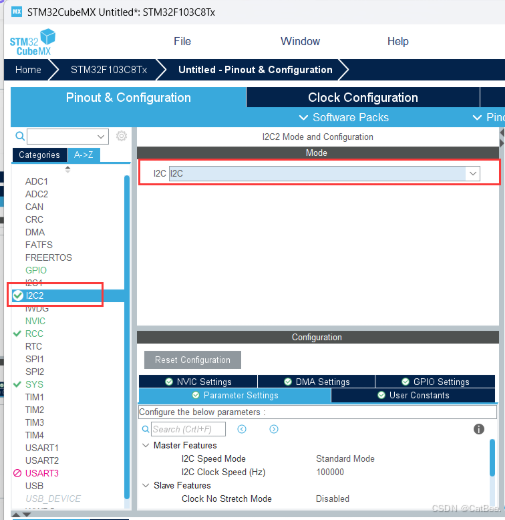Open the gear settings icon beside search
The height and width of the screenshot is (520, 505).
(121, 136)
